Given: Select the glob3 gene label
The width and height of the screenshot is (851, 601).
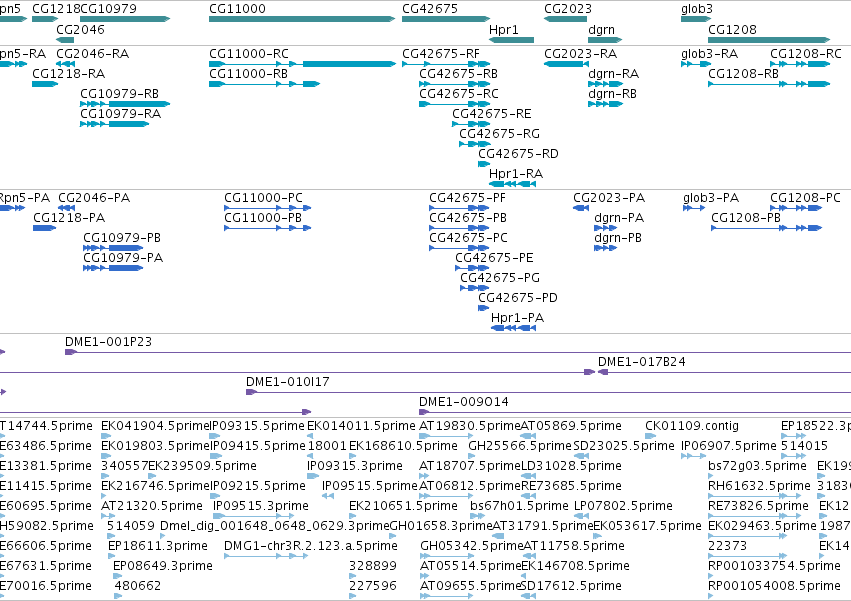Looking at the screenshot, I should tap(697, 9).
